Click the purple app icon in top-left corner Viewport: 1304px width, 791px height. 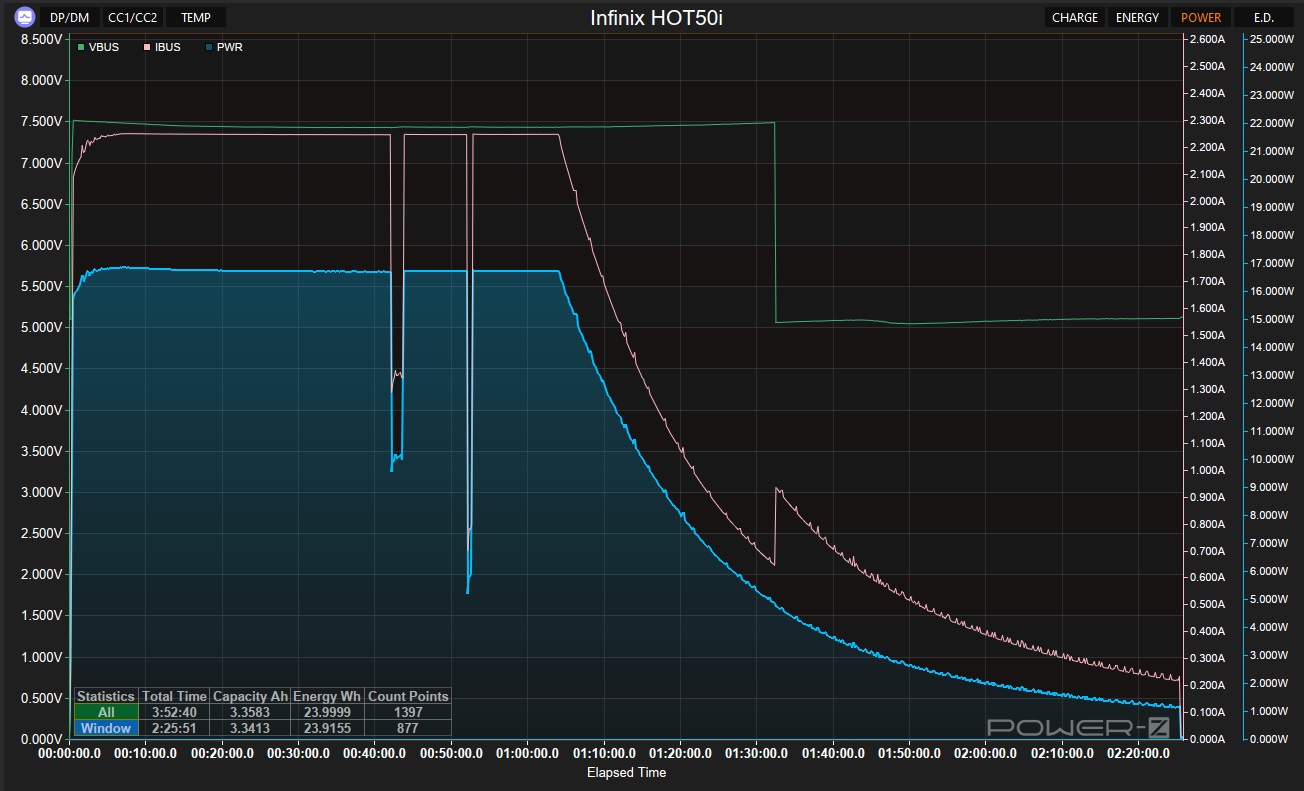[24, 17]
